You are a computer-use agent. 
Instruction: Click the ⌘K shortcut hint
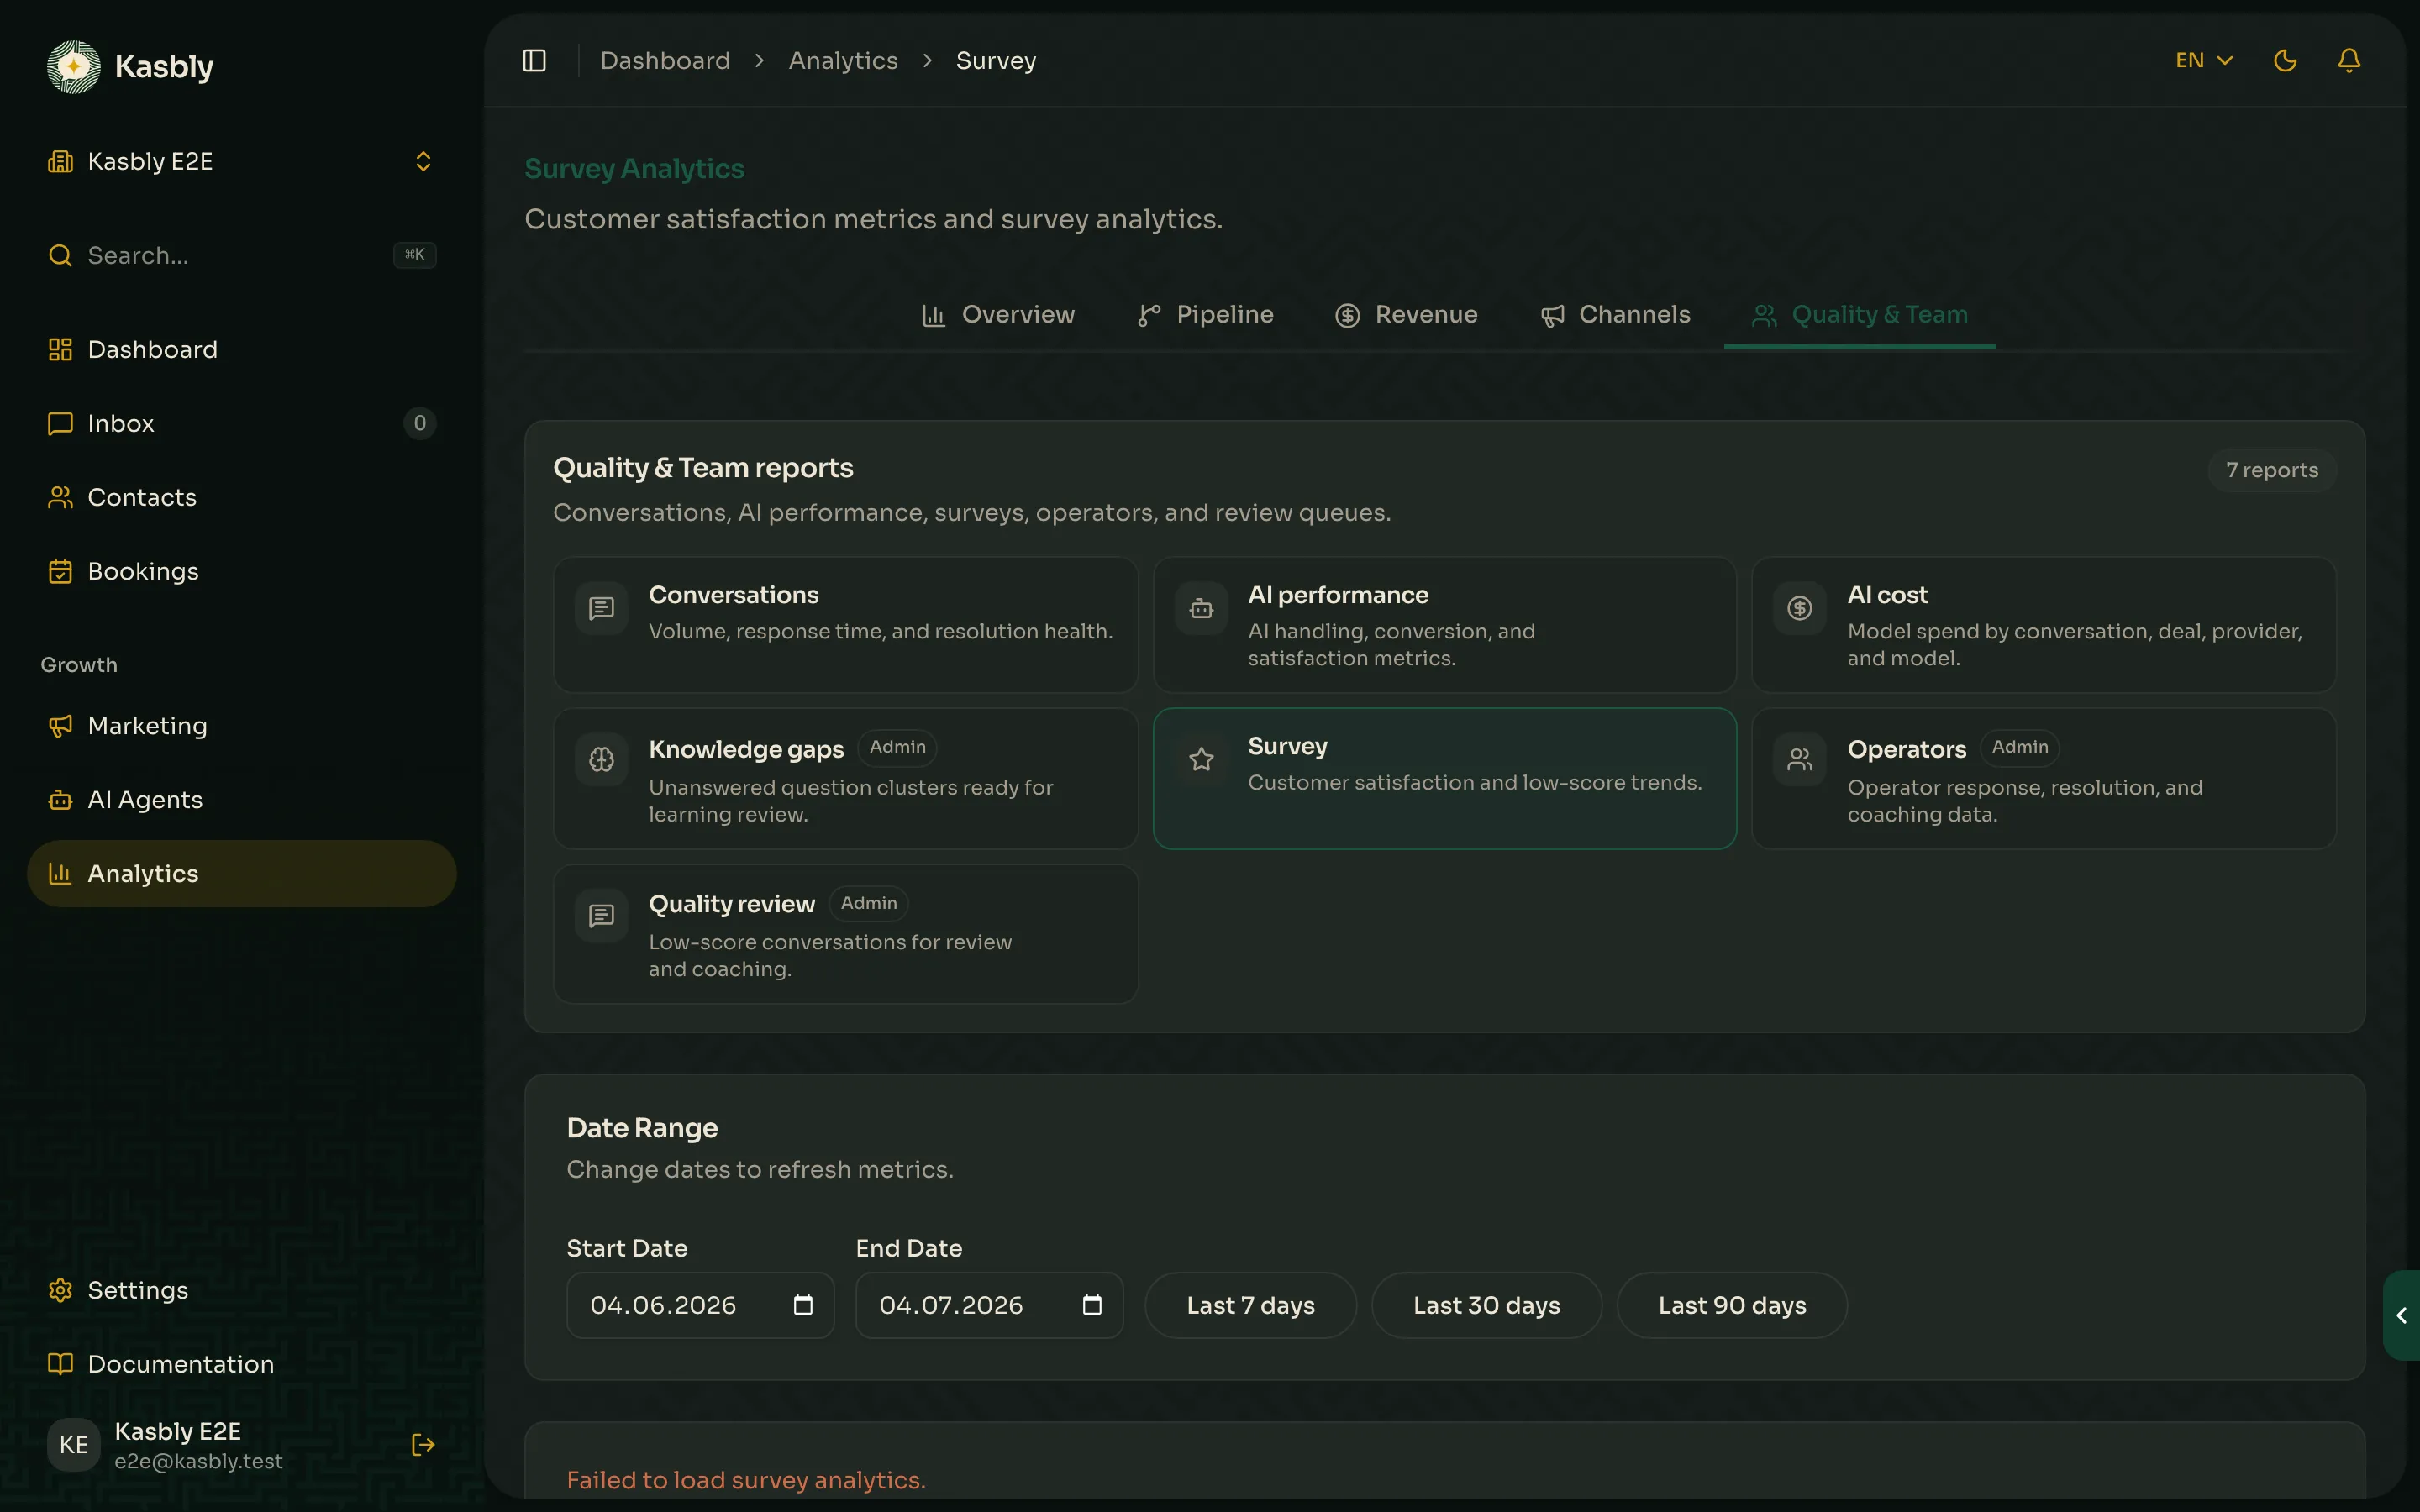pyautogui.click(x=414, y=255)
